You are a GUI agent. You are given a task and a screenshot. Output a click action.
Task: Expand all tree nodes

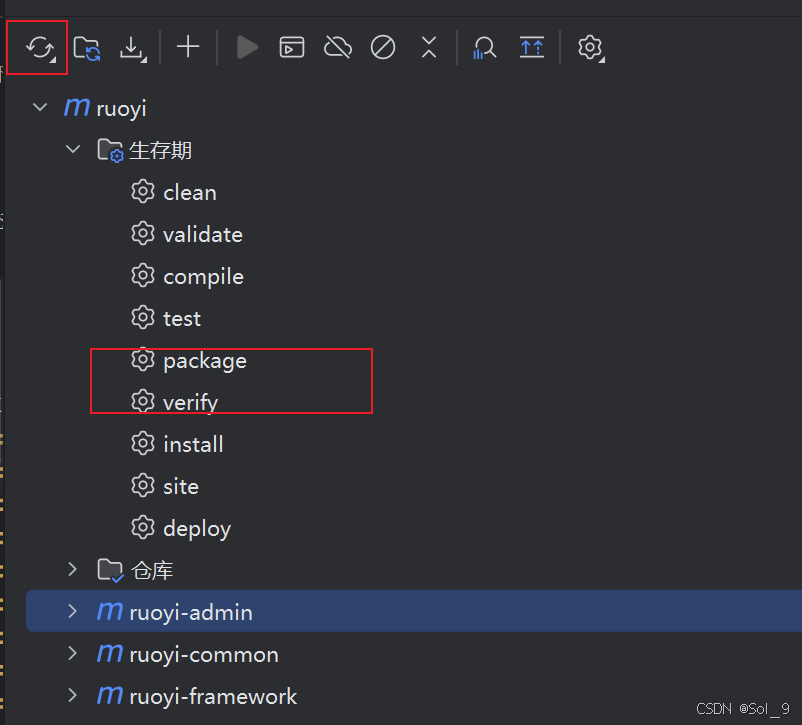point(532,47)
